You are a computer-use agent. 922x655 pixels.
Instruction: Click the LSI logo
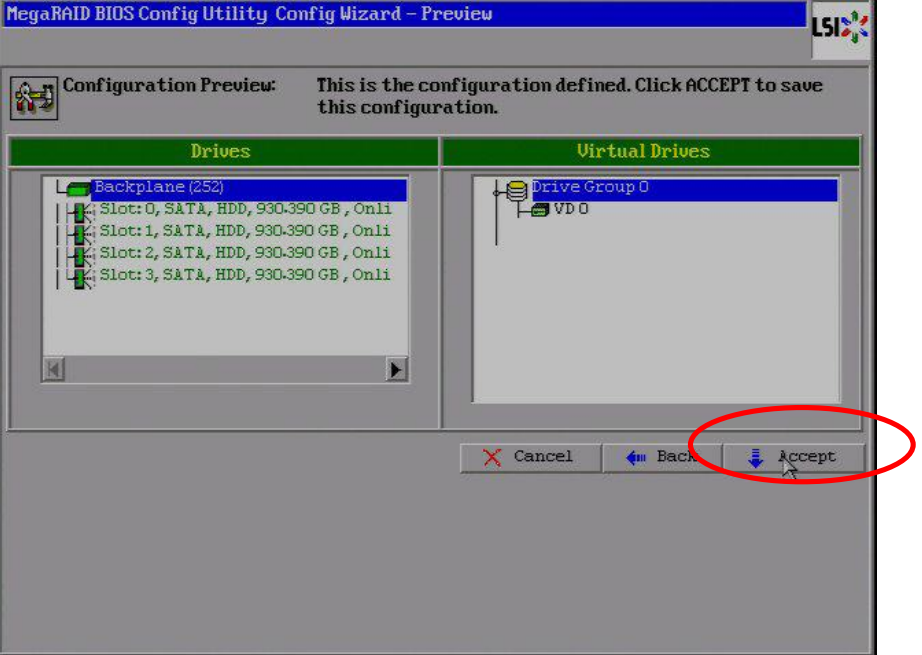click(x=840, y=28)
